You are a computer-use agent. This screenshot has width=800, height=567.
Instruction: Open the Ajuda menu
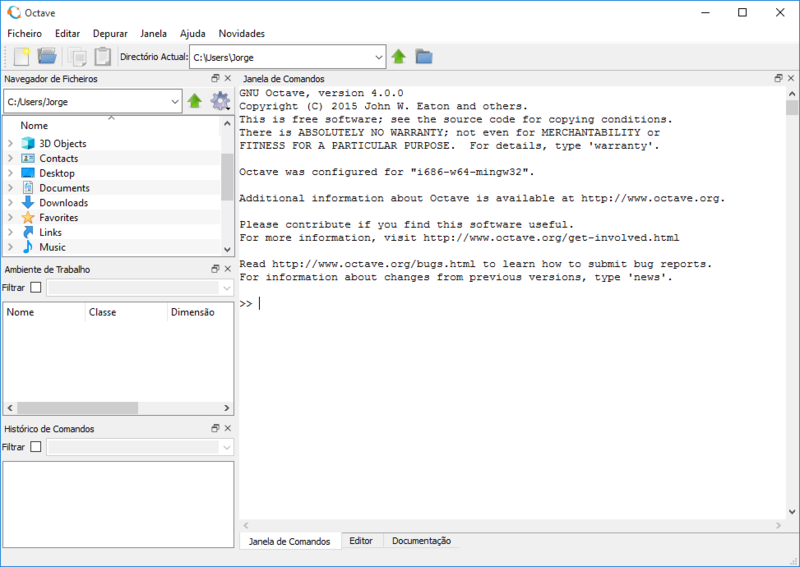pos(192,33)
